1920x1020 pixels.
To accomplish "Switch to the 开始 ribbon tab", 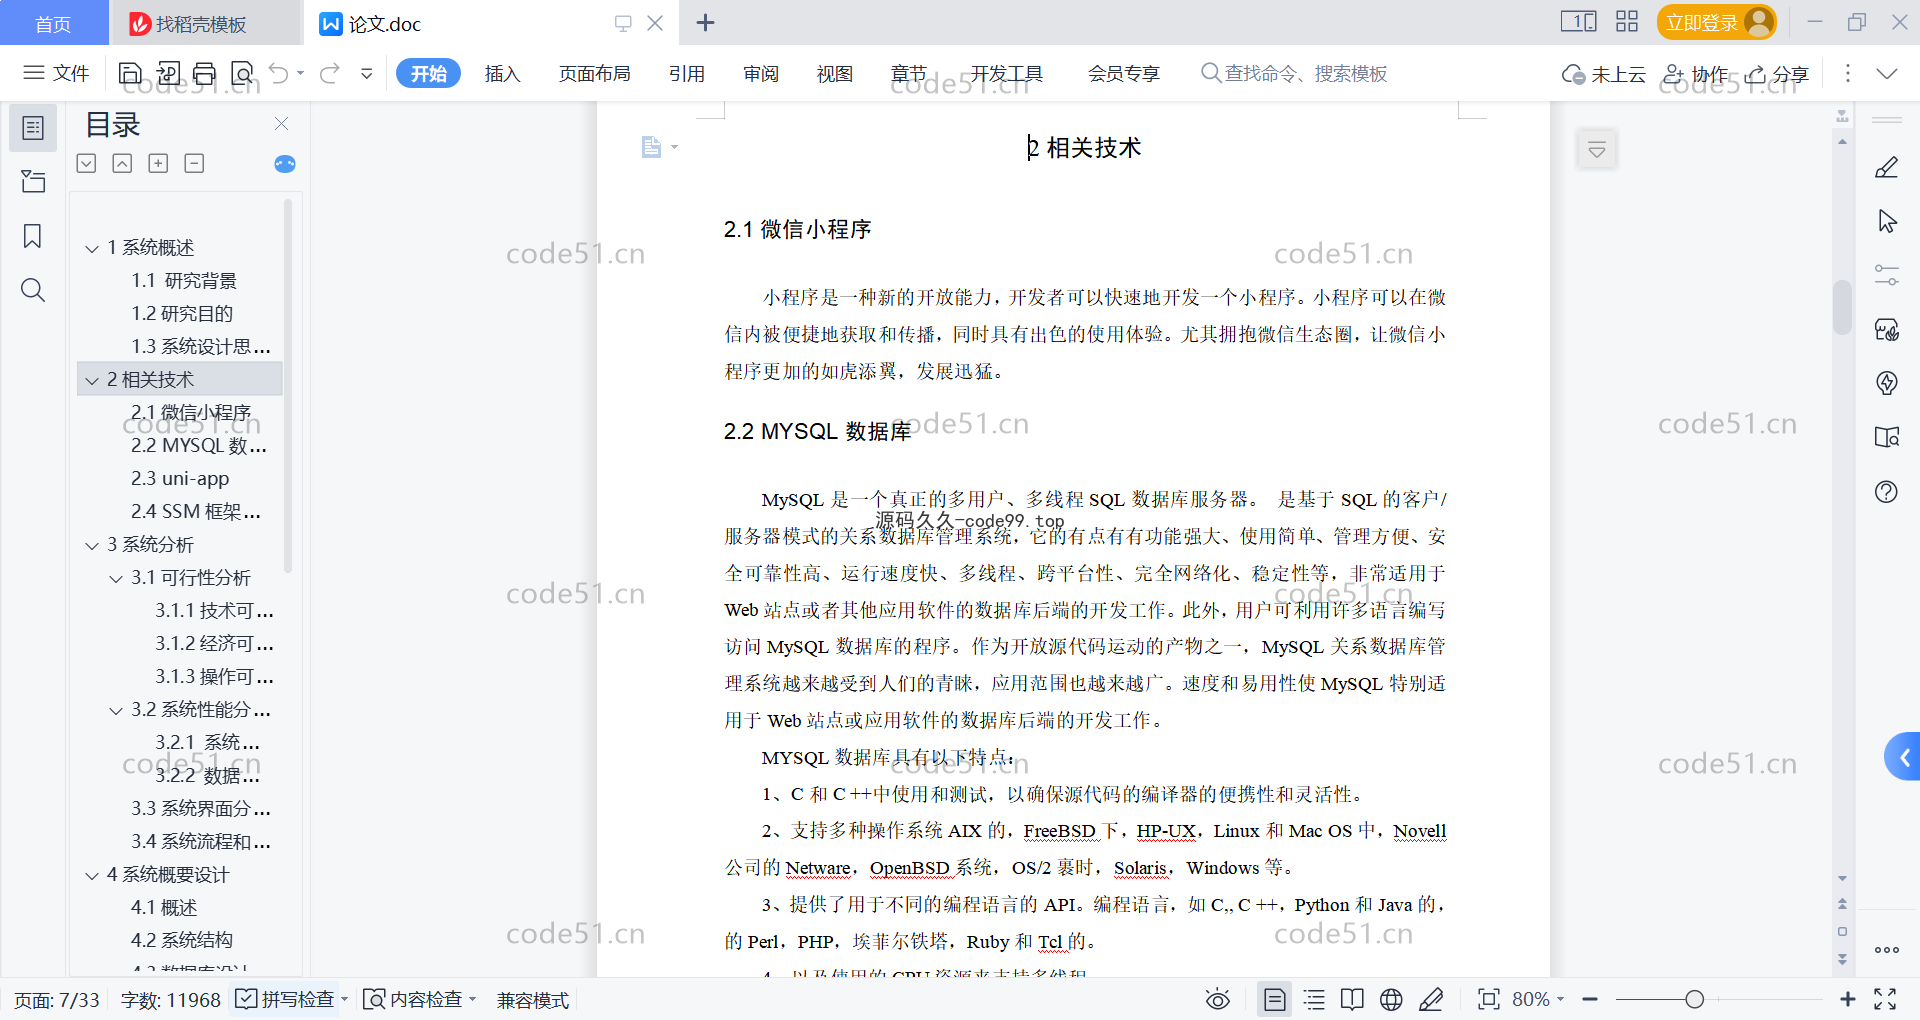I will [429, 73].
